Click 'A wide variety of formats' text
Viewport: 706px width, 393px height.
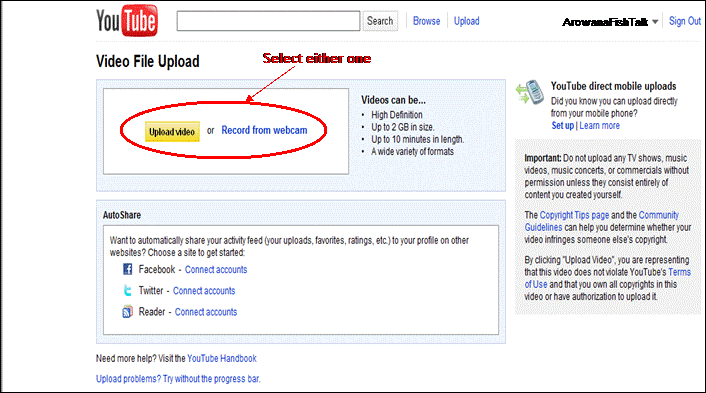pos(412,151)
